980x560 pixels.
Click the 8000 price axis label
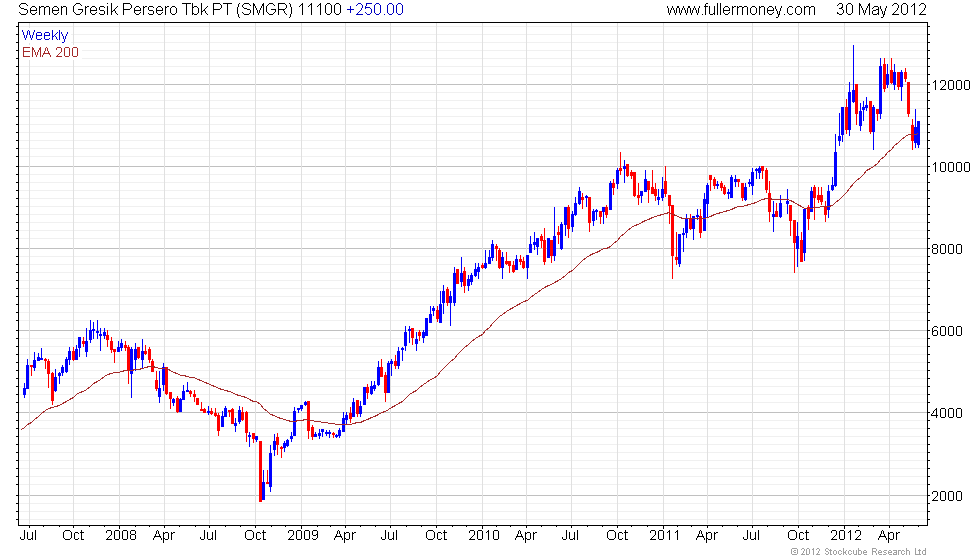point(947,249)
